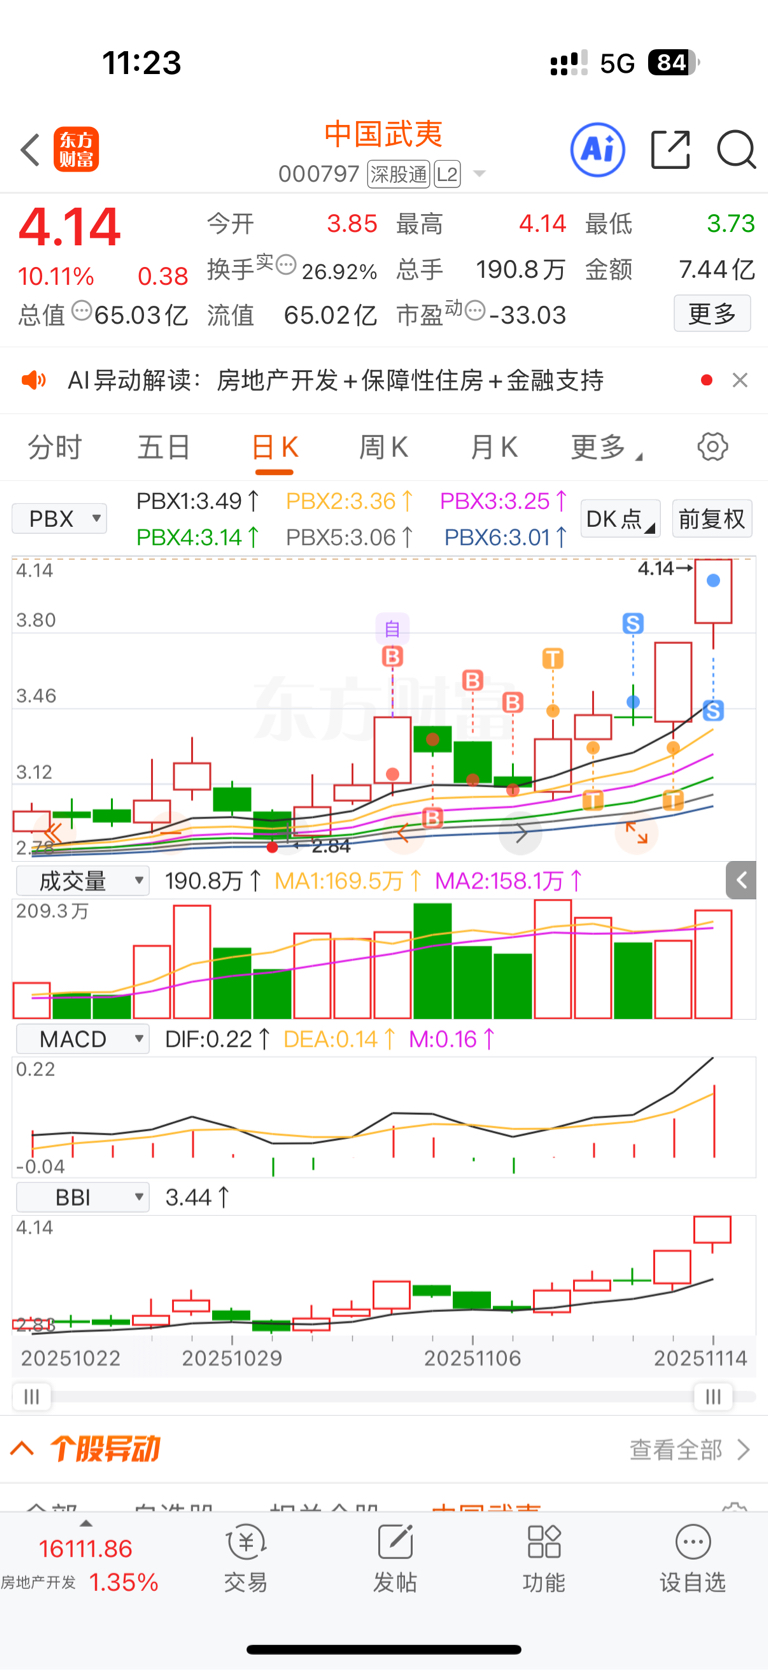Tap 市盈 info bubble icon

coord(475,310)
